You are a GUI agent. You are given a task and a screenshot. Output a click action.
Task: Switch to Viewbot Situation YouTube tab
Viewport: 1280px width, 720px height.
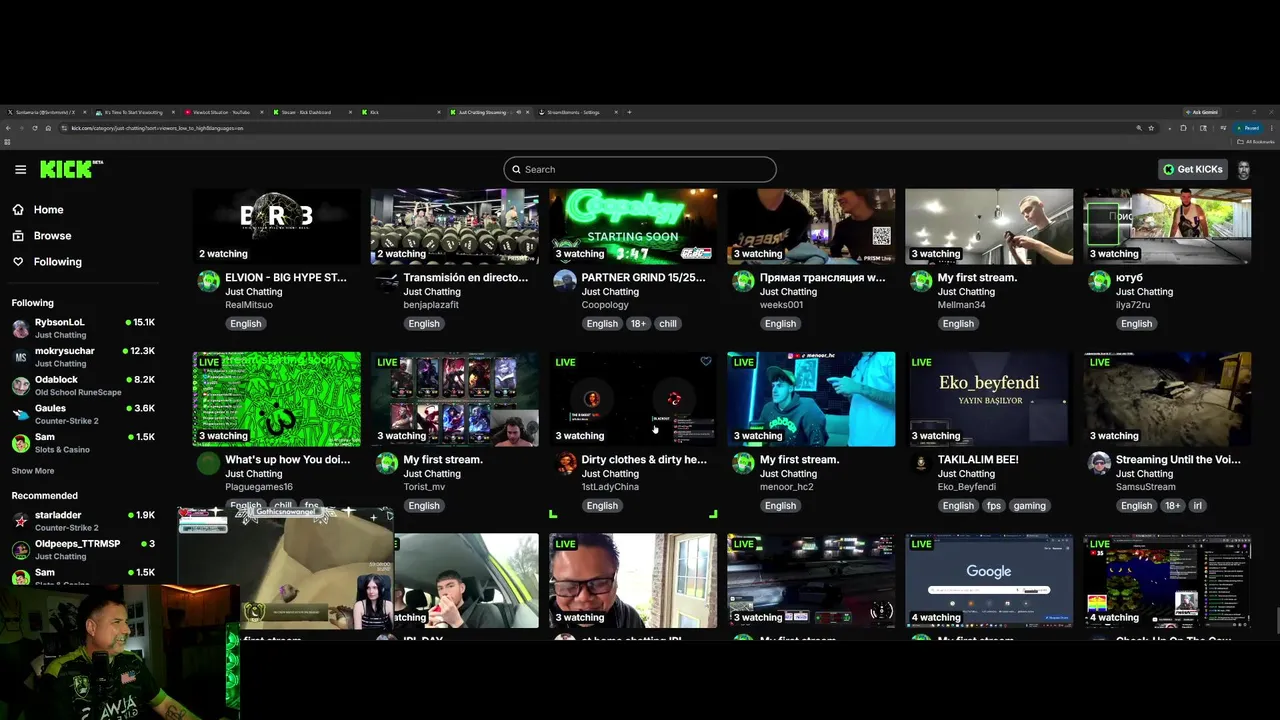click(225, 112)
